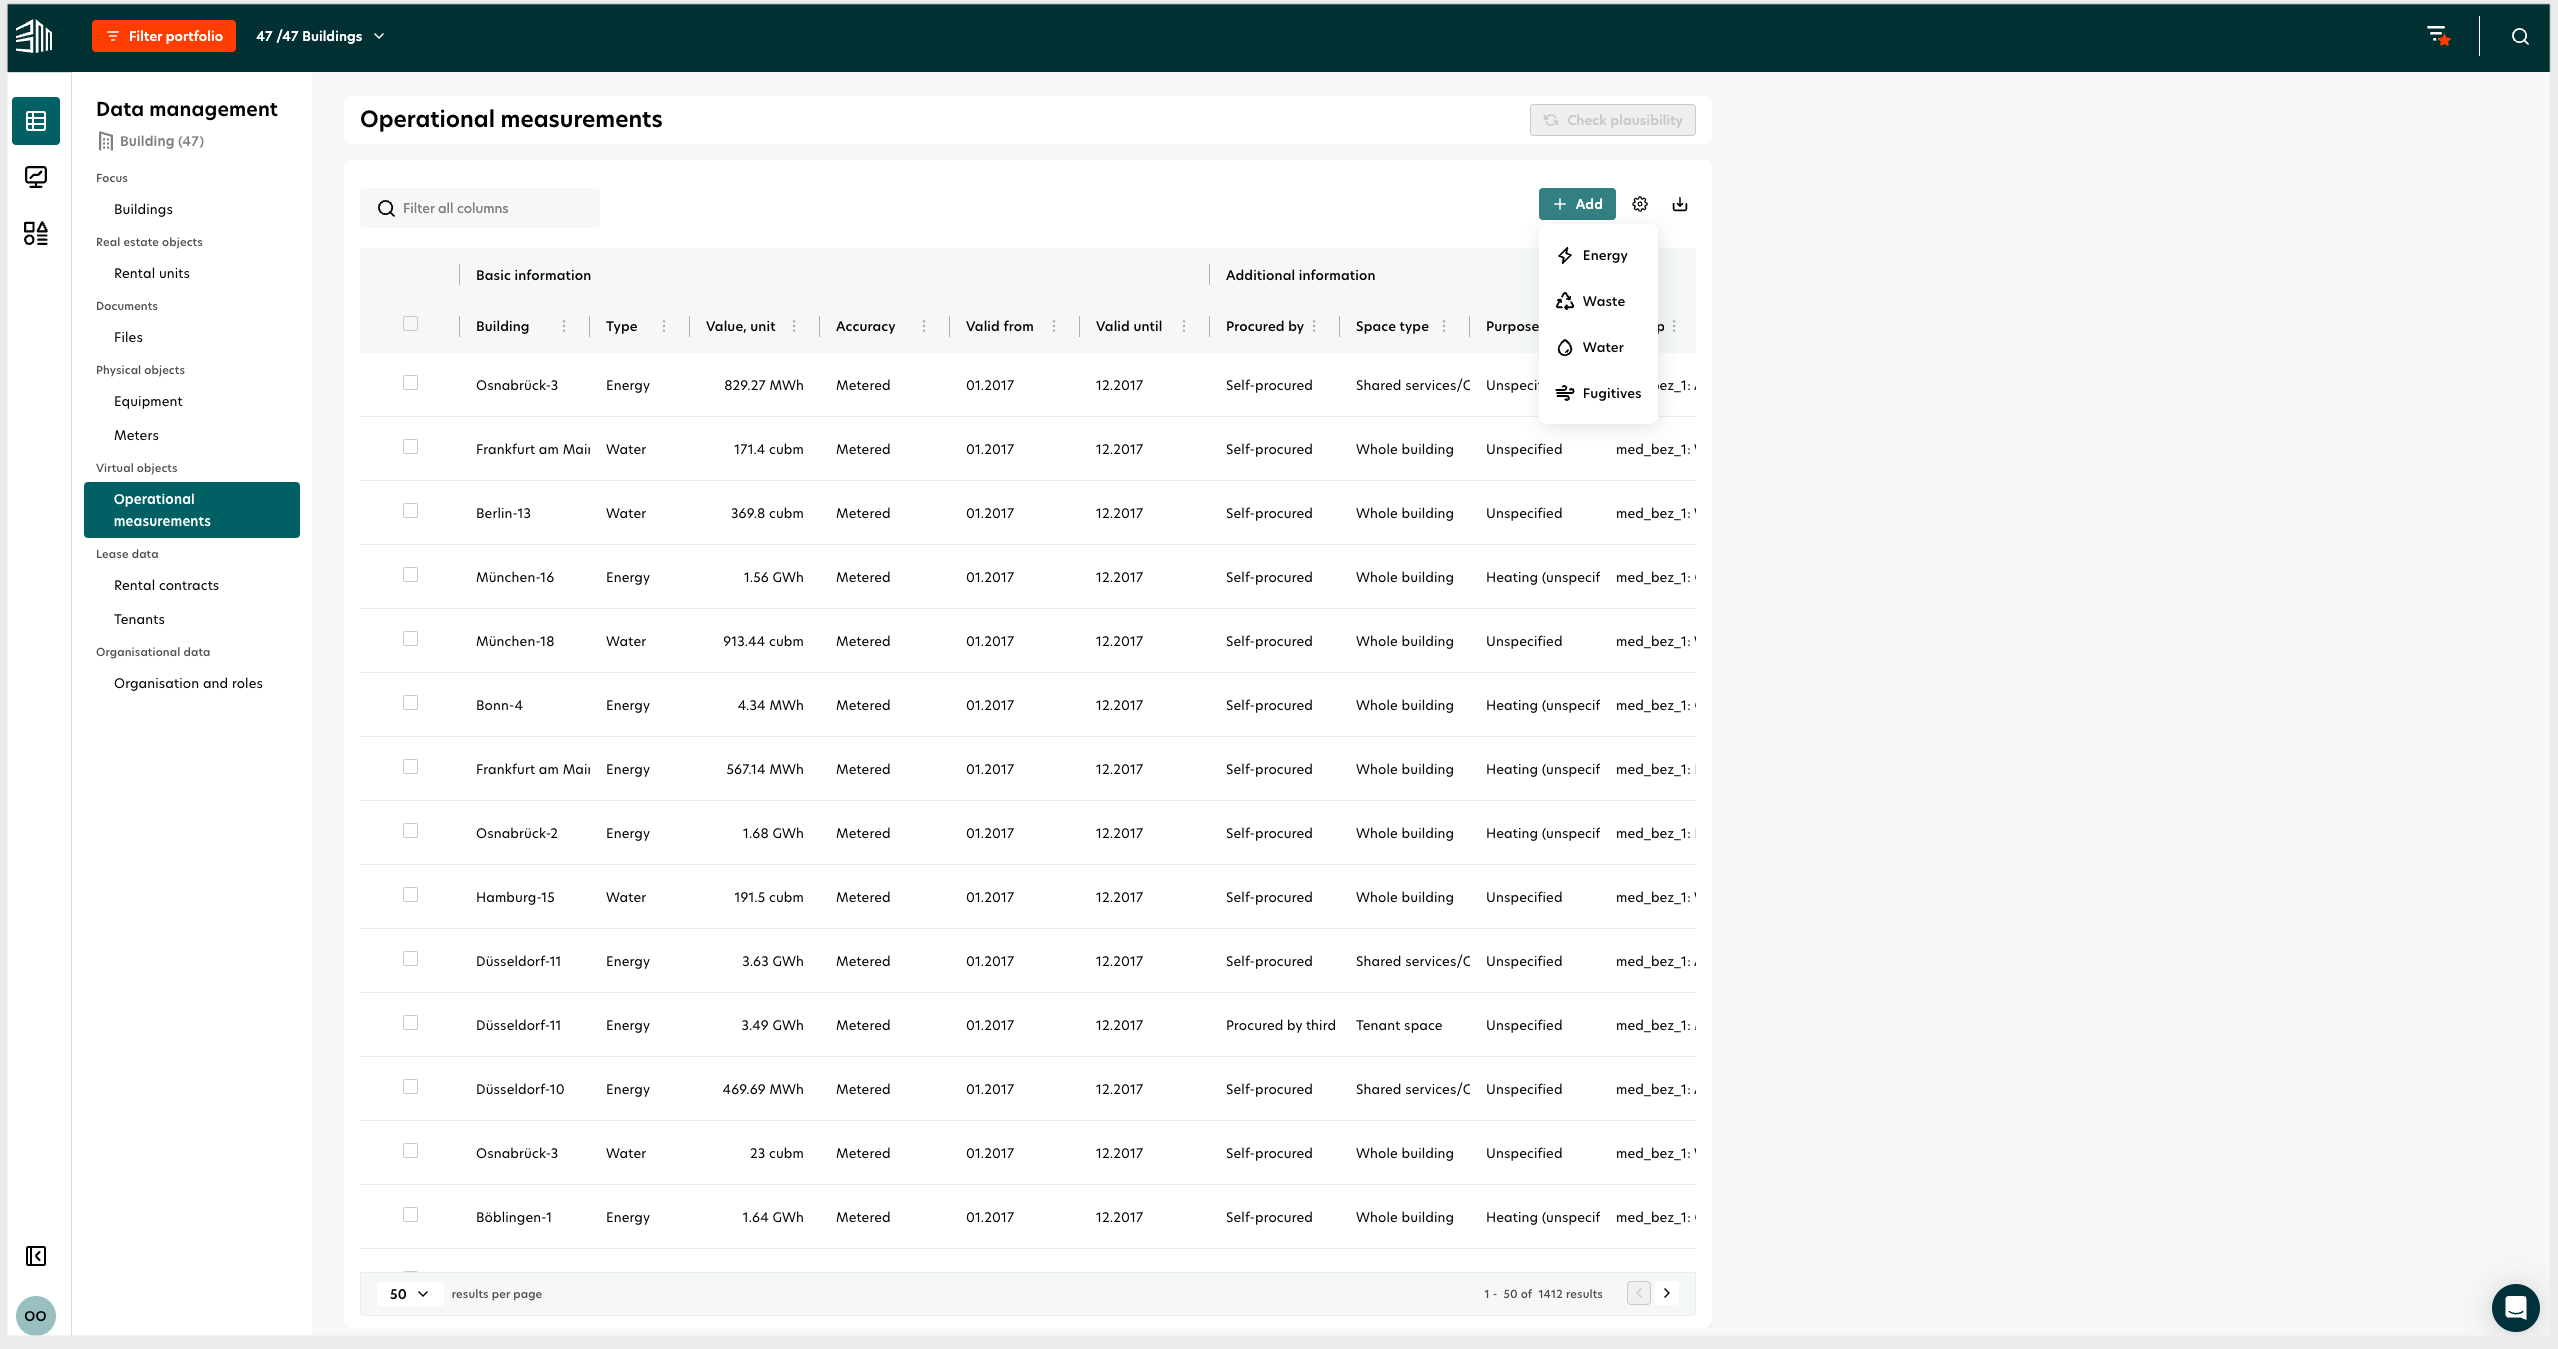
Task: Open the analytics monitor icon in sidebar
Action: tap(36, 177)
